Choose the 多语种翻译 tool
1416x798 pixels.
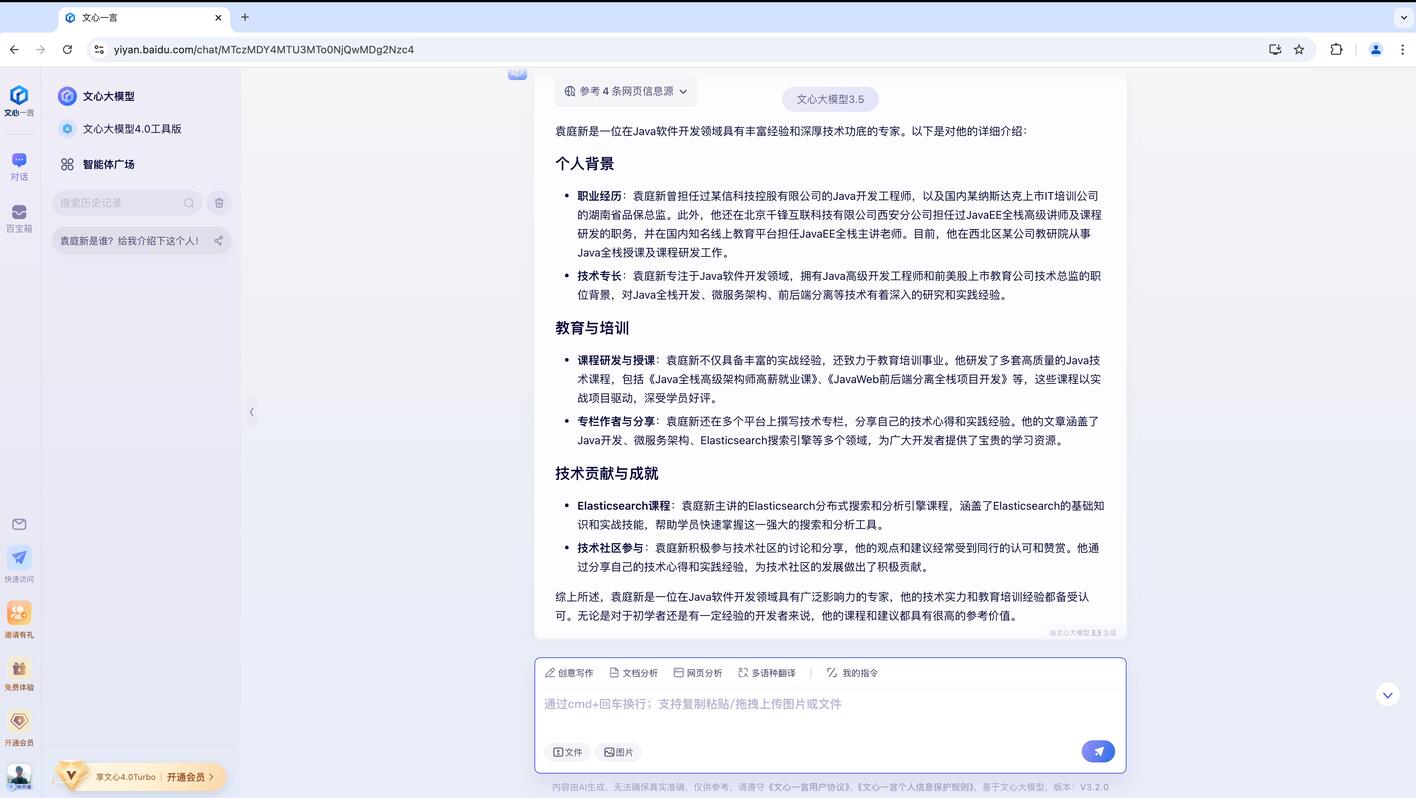click(x=767, y=673)
